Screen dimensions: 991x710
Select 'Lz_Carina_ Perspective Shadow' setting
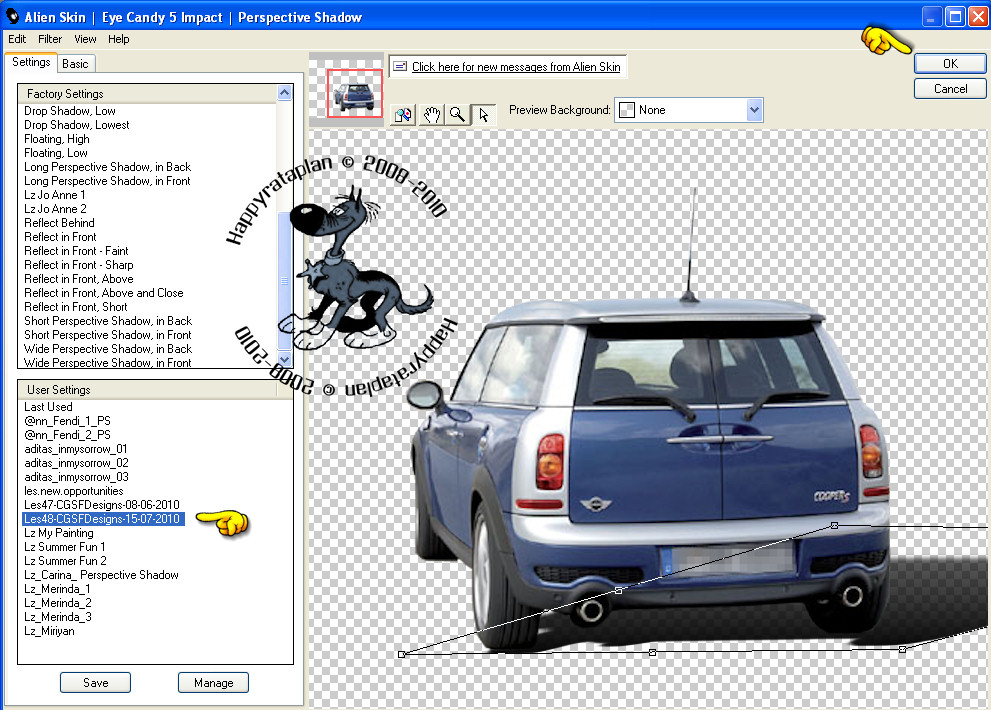(101, 575)
